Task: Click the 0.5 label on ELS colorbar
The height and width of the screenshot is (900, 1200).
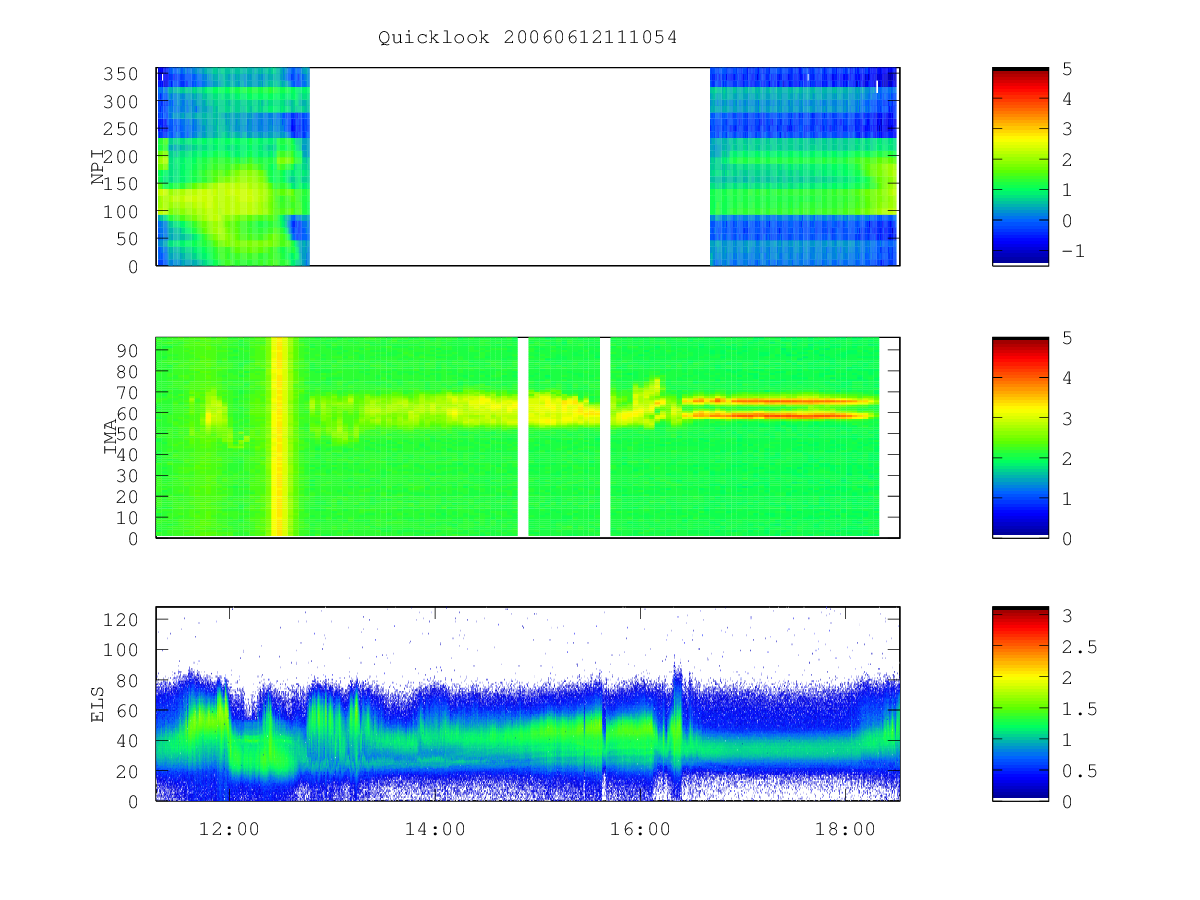Action: pyautogui.click(x=1079, y=771)
